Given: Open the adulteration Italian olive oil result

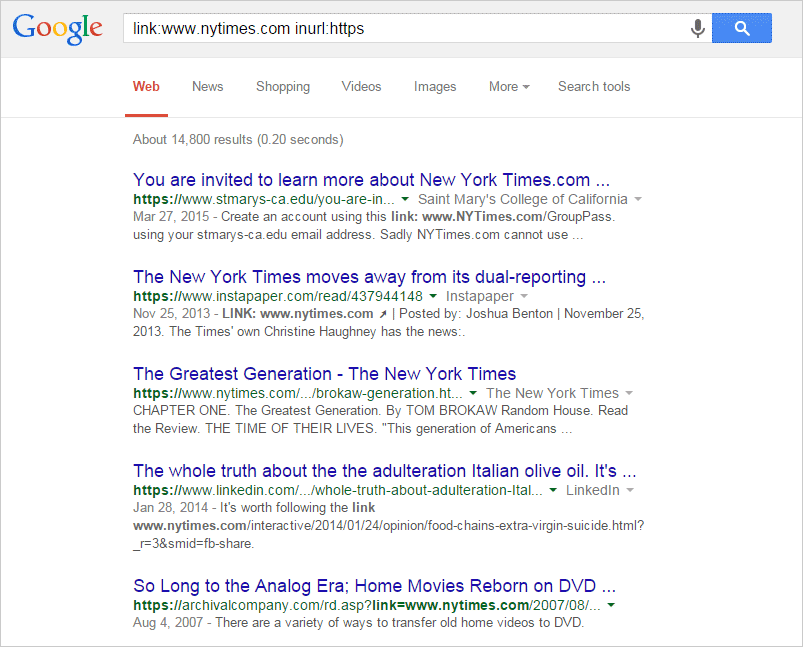Looking at the screenshot, I should point(385,471).
